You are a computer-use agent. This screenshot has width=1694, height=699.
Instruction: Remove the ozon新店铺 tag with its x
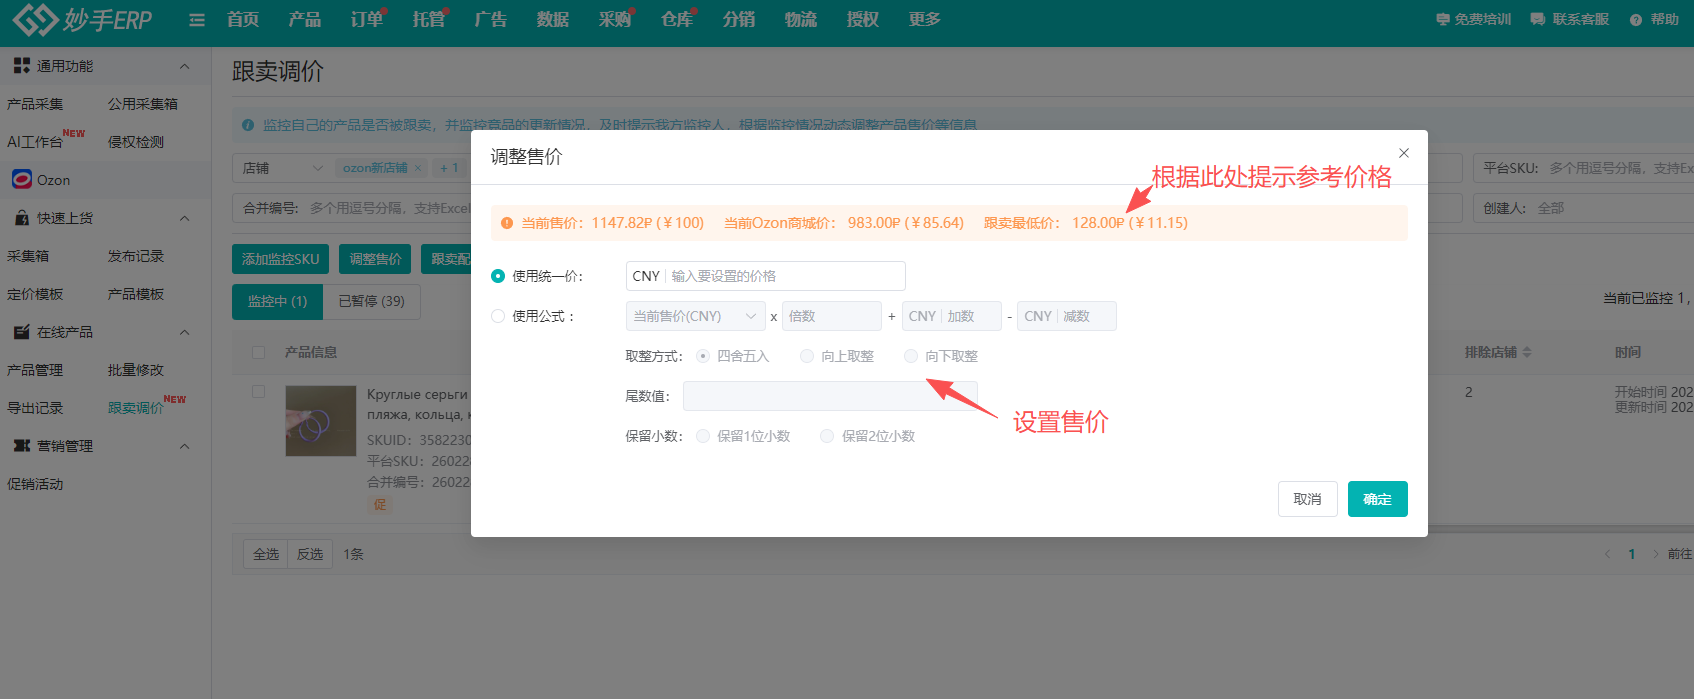click(x=418, y=168)
